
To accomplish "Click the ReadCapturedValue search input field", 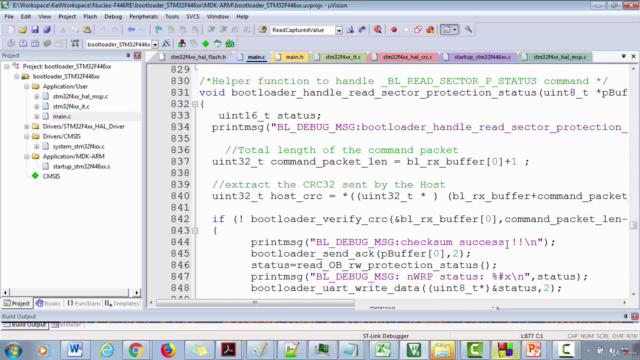I will [x=302, y=30].
